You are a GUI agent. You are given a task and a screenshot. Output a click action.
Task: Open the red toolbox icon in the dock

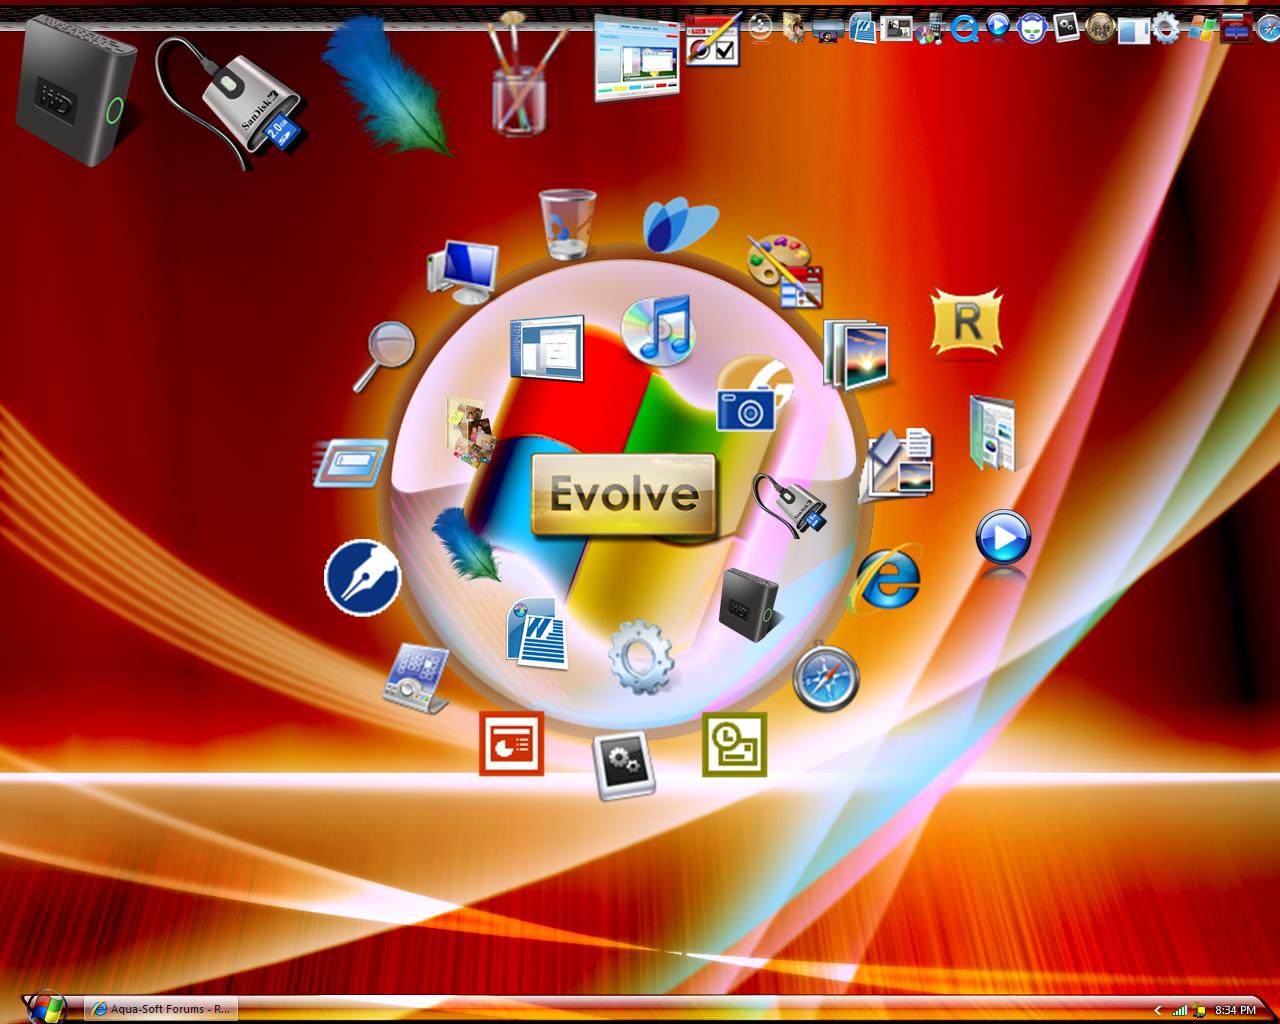point(1237,28)
